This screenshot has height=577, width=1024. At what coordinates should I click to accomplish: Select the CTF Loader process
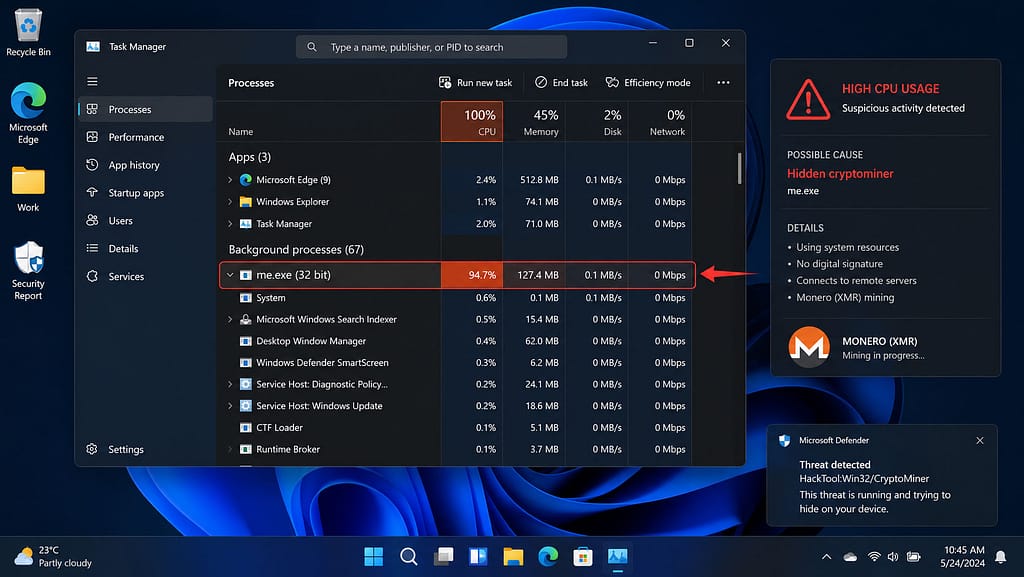click(x=456, y=428)
